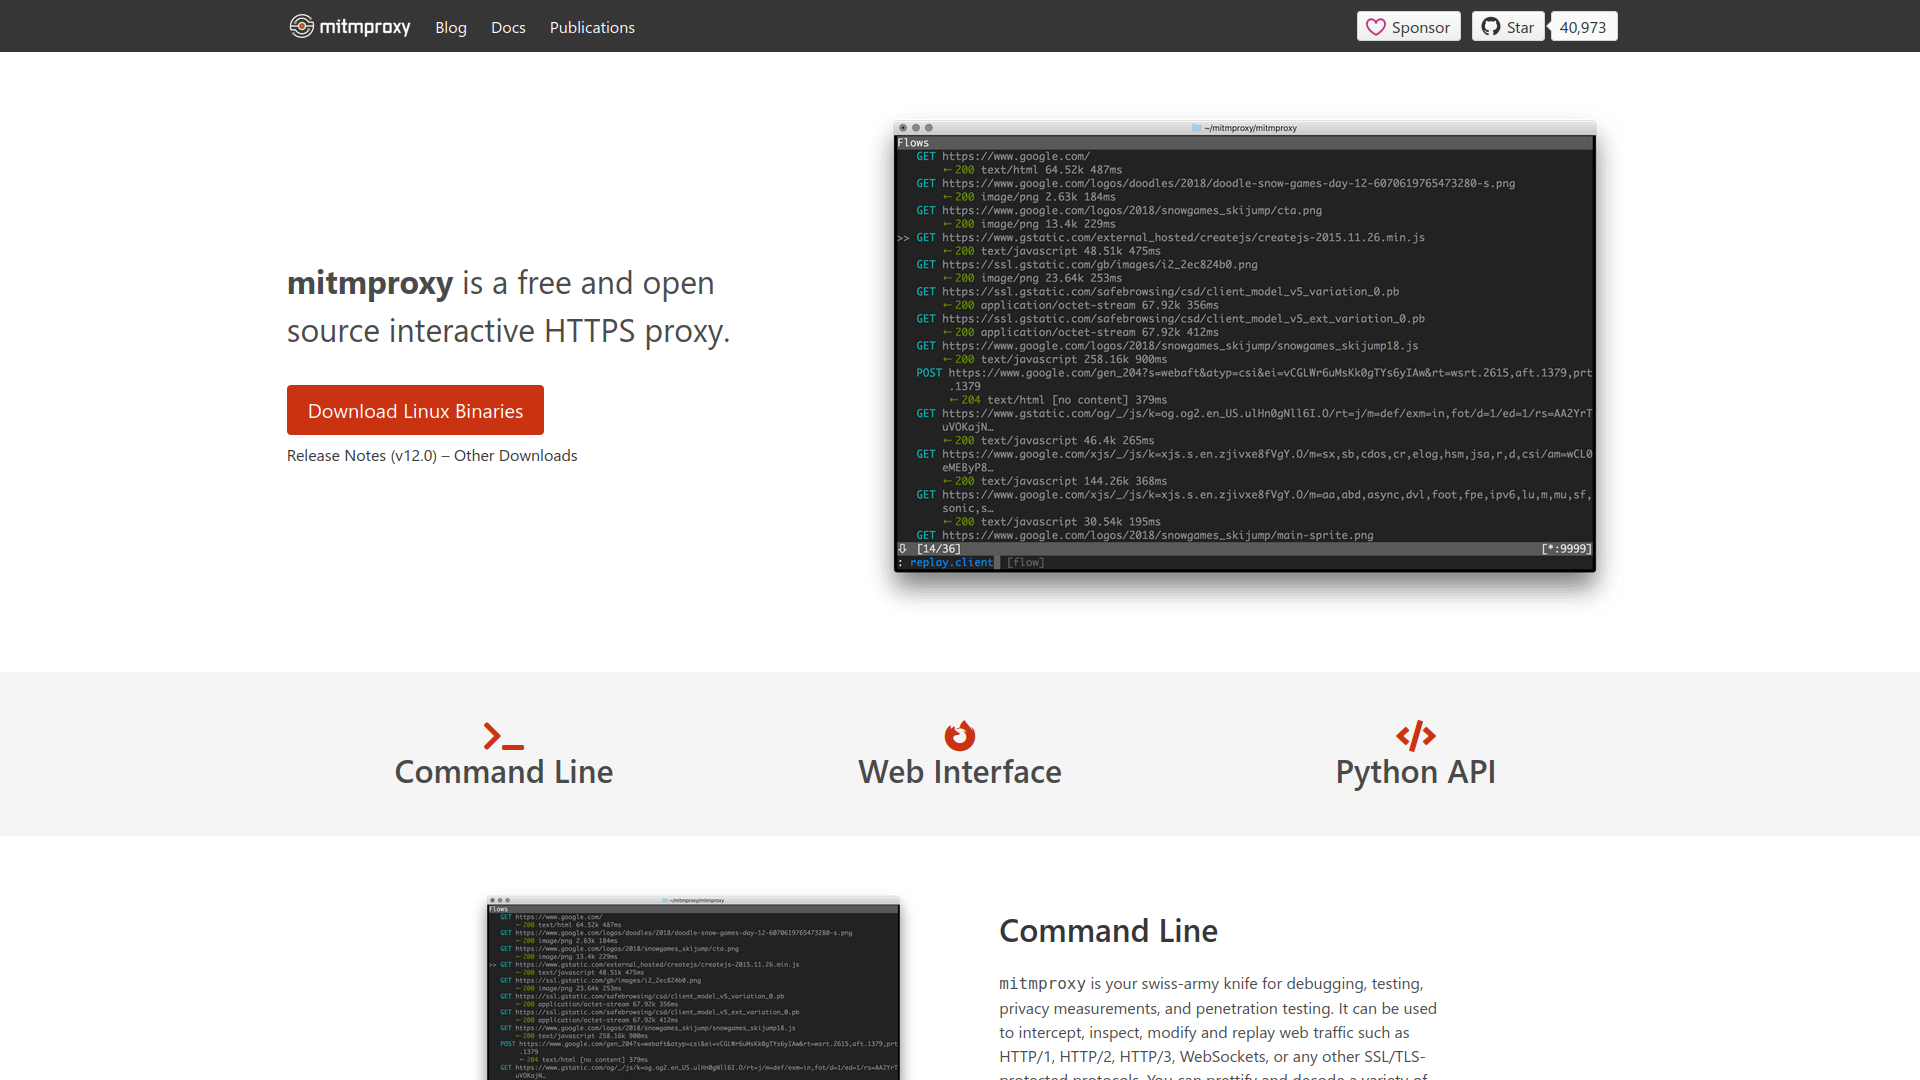Click the Sponsor button

pyautogui.click(x=1408, y=26)
